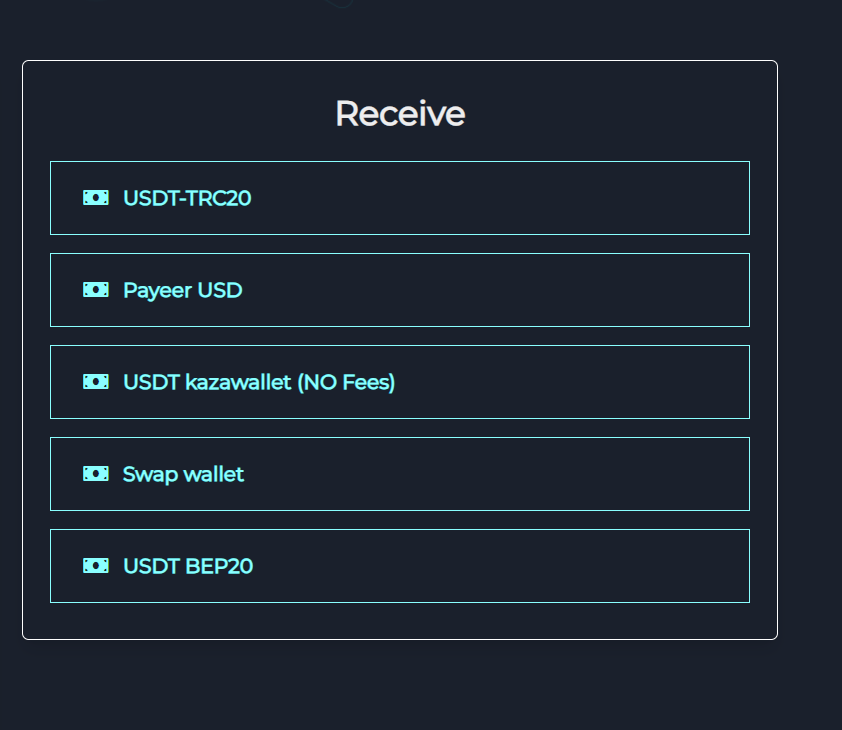Click the banknote icon next to Swap wallet
Screen dimensions: 842x730
coord(95,473)
